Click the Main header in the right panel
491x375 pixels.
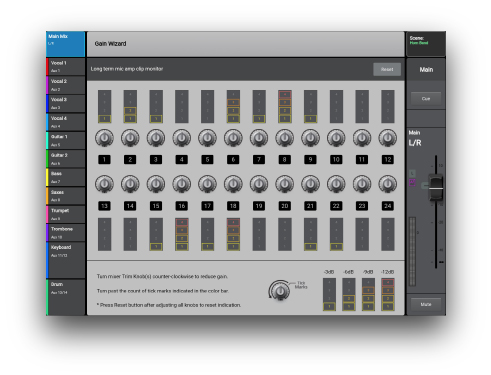(426, 70)
